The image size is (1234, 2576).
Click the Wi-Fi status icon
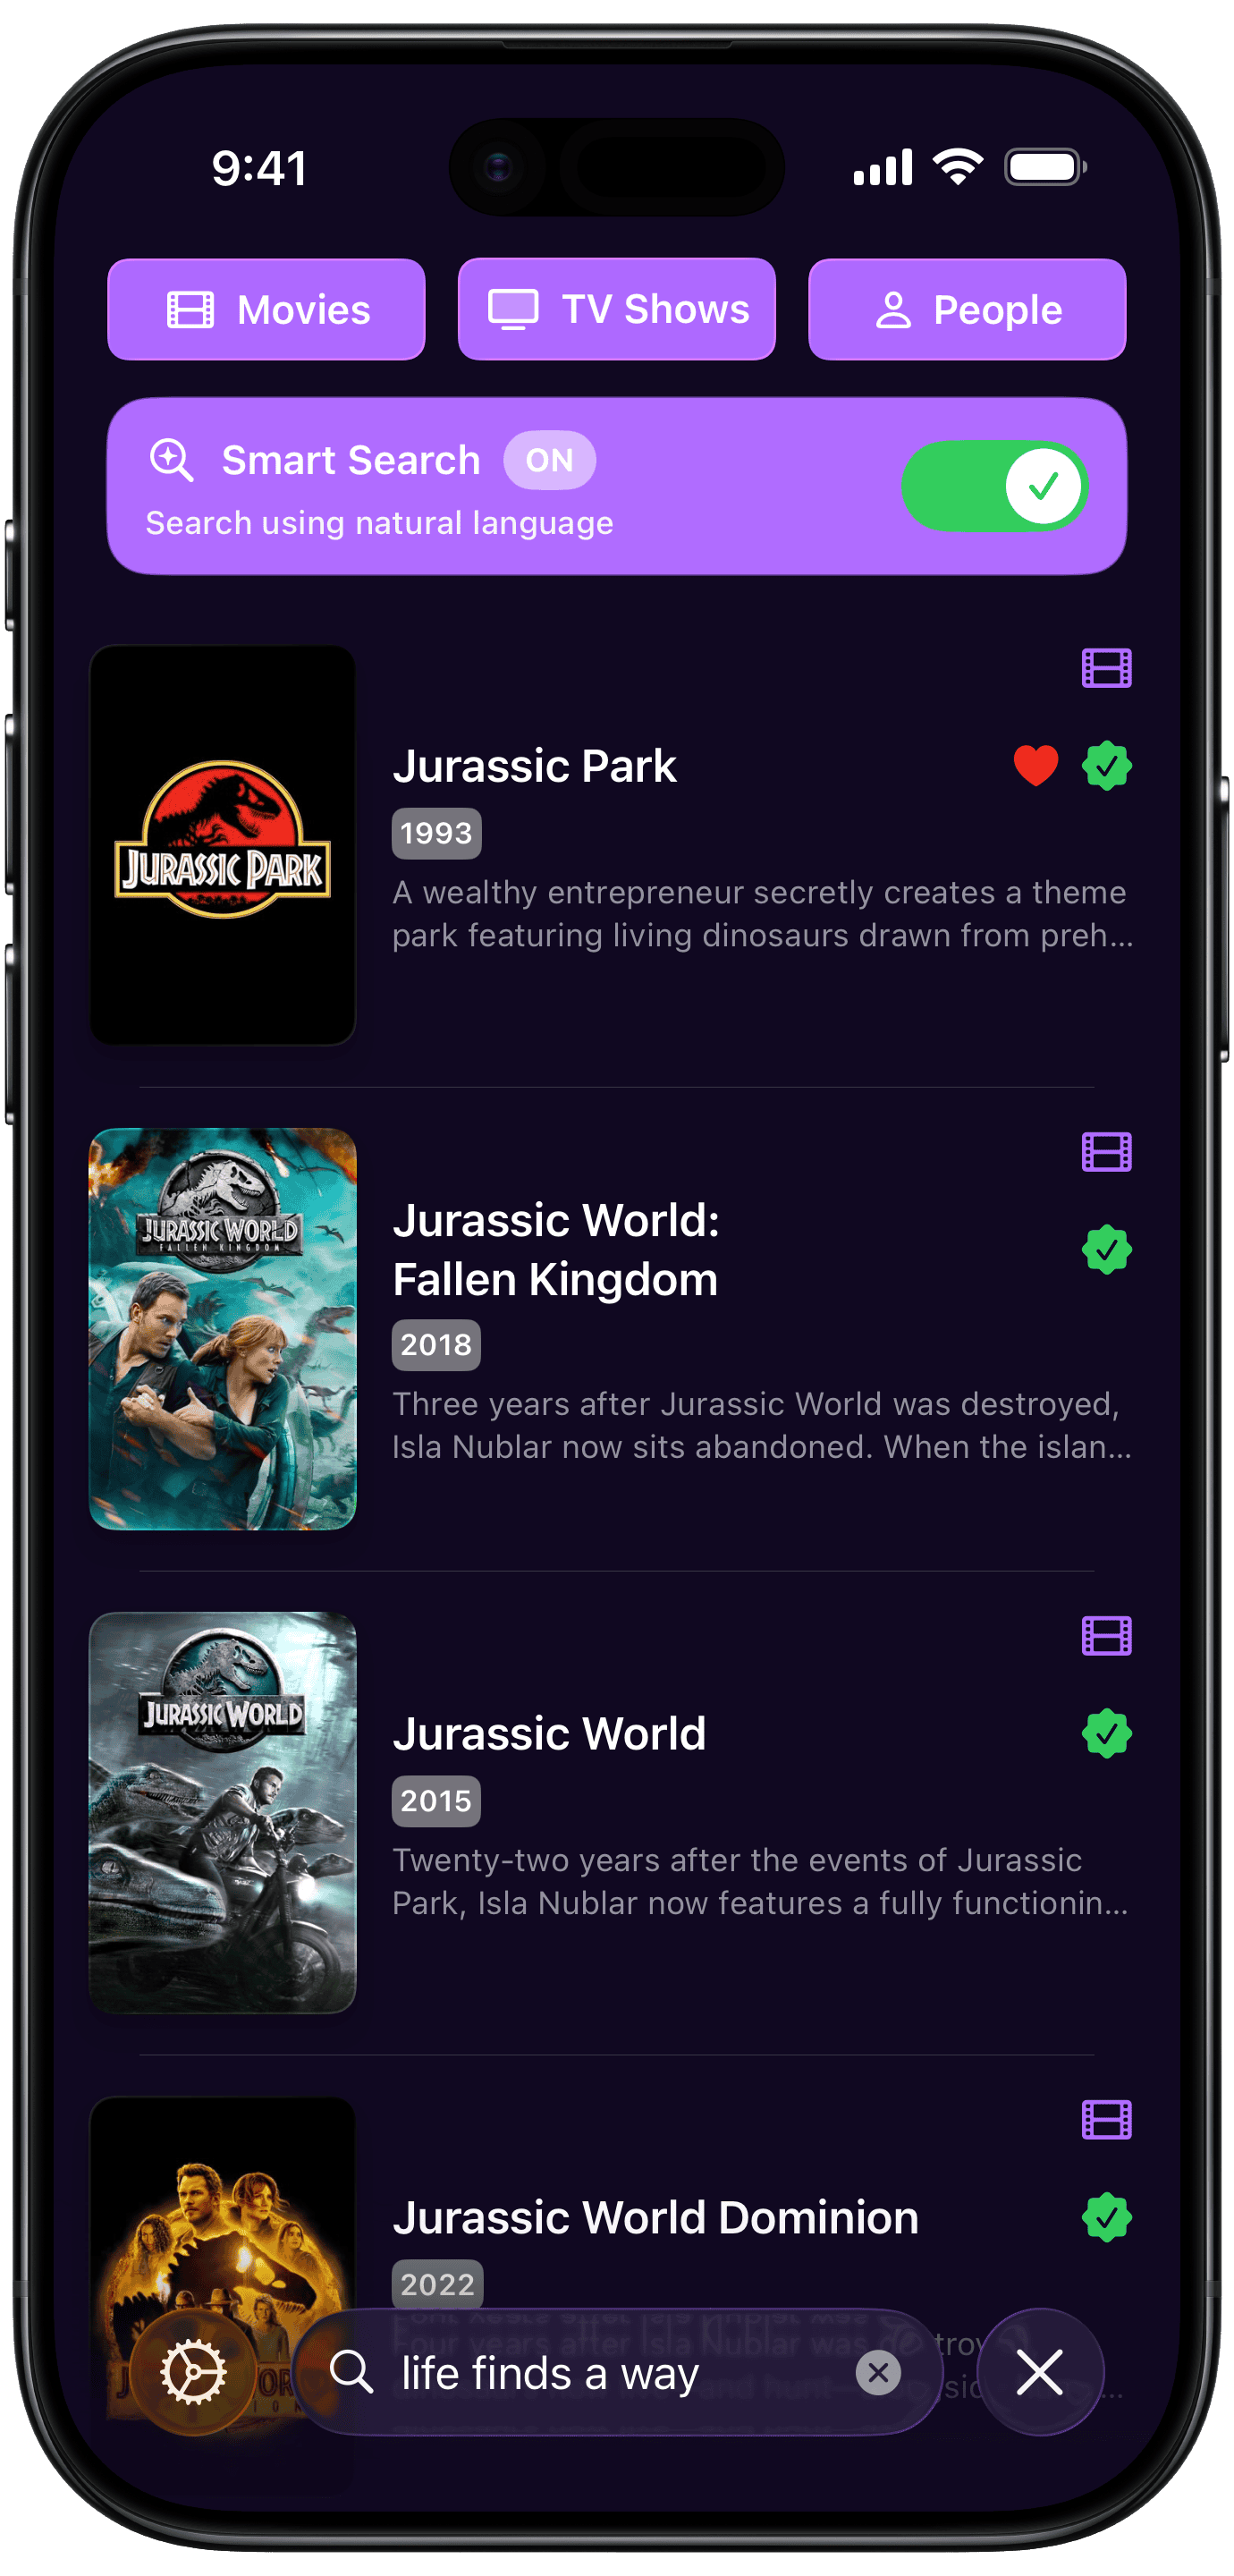958,167
